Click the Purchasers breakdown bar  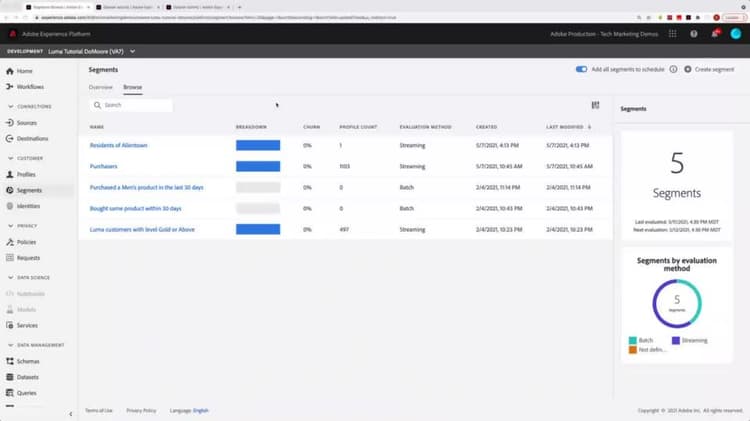(258, 166)
